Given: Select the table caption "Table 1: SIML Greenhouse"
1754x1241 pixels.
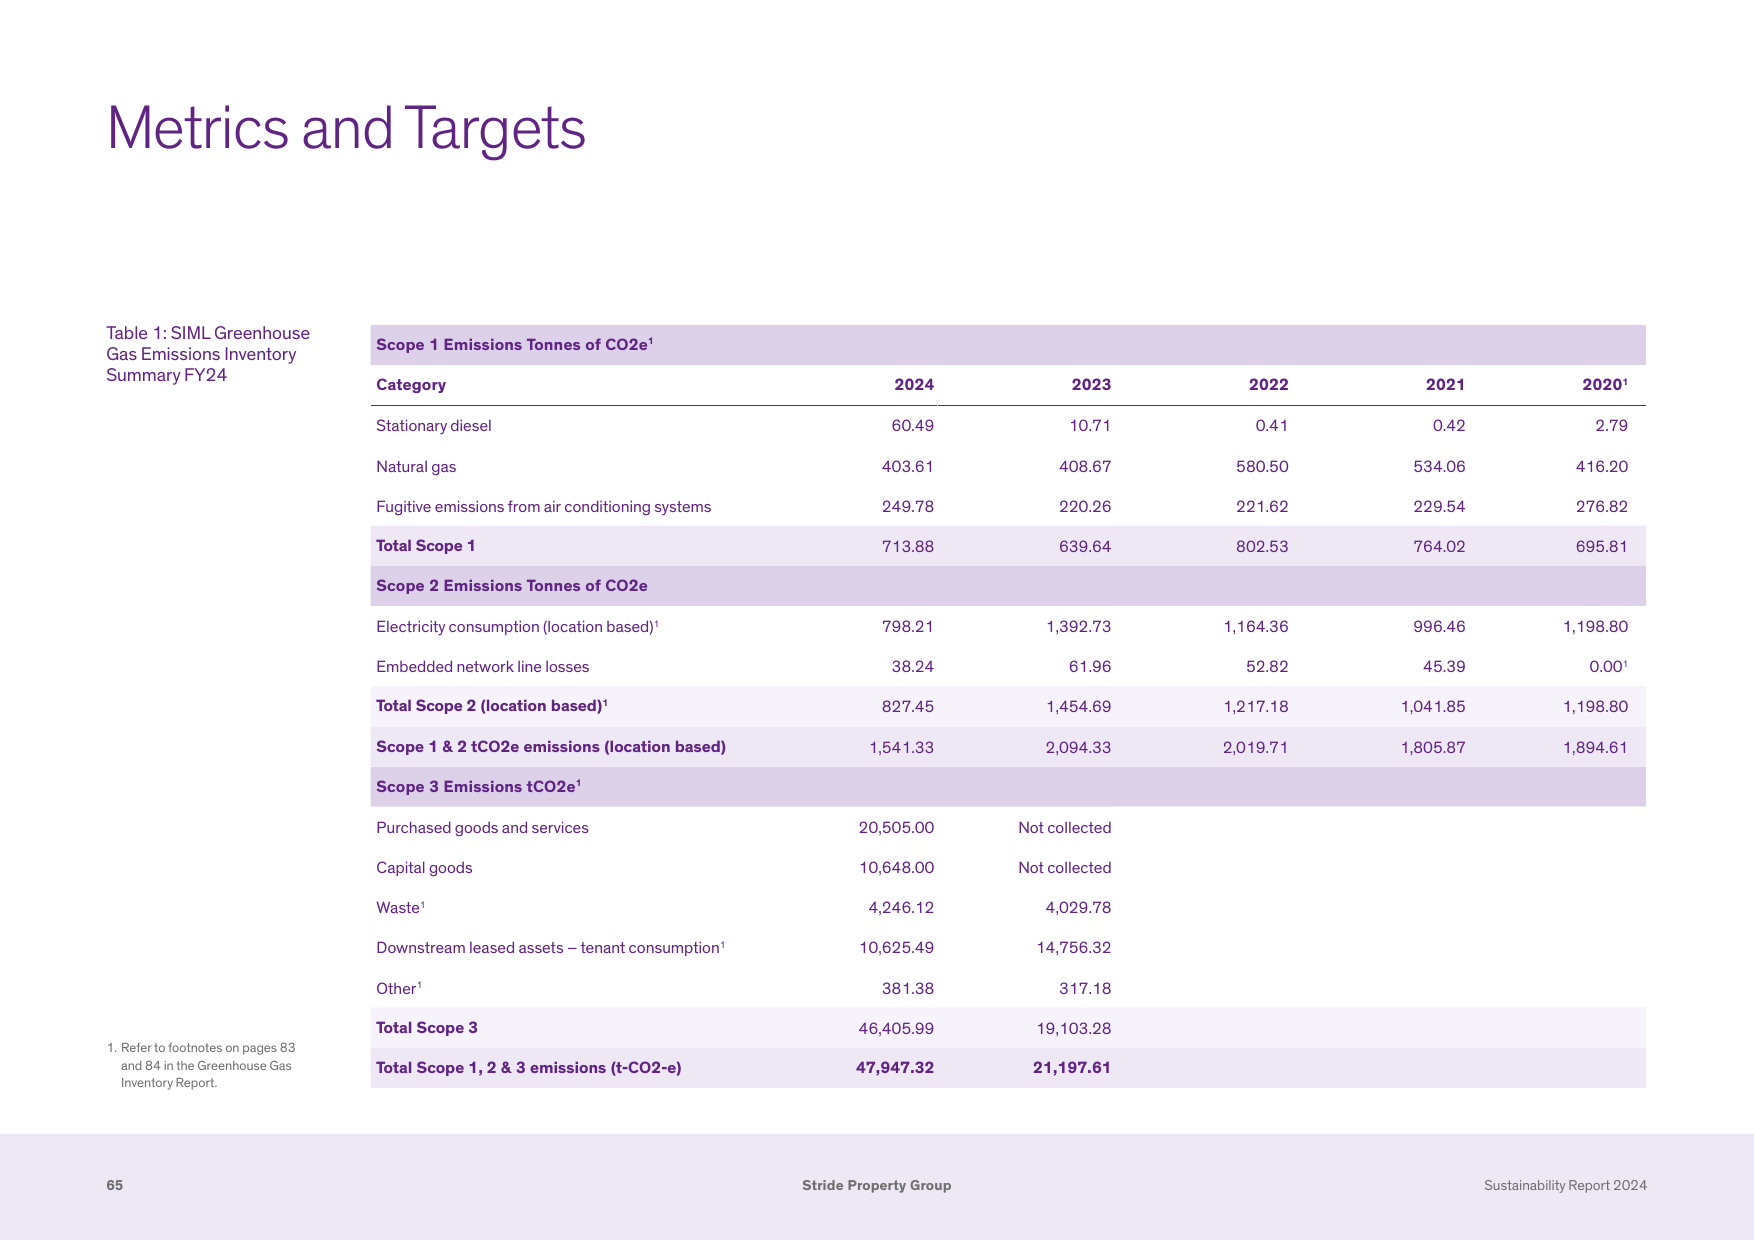Looking at the screenshot, I should (x=208, y=333).
